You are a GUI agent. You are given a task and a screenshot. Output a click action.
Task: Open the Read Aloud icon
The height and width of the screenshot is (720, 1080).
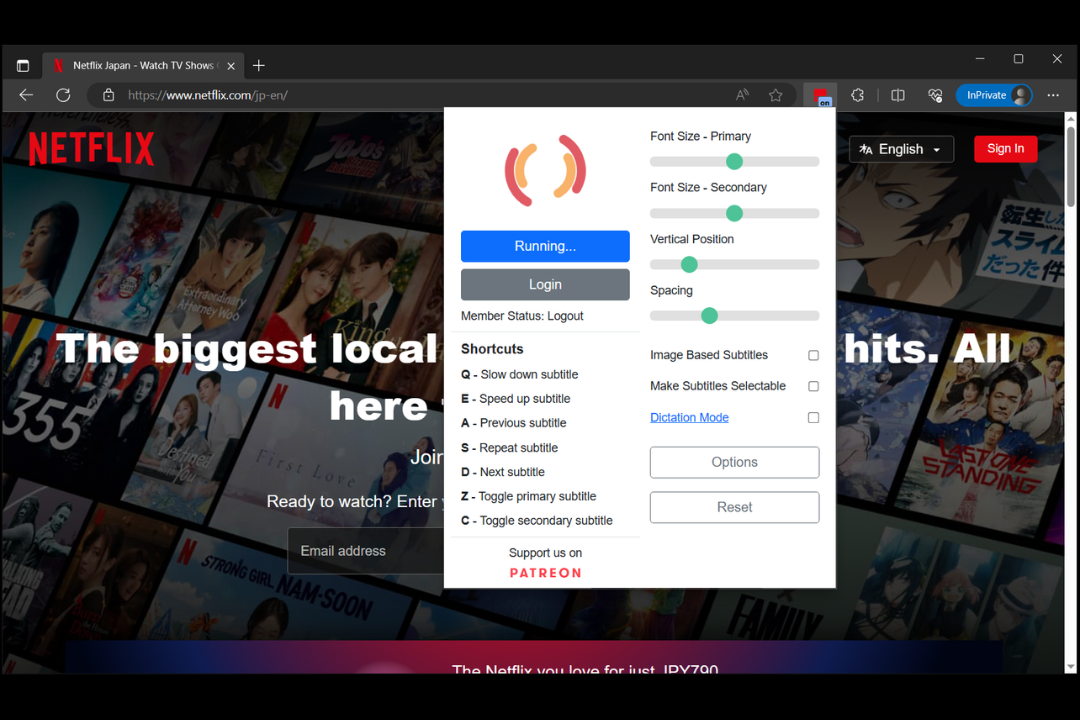tap(742, 95)
